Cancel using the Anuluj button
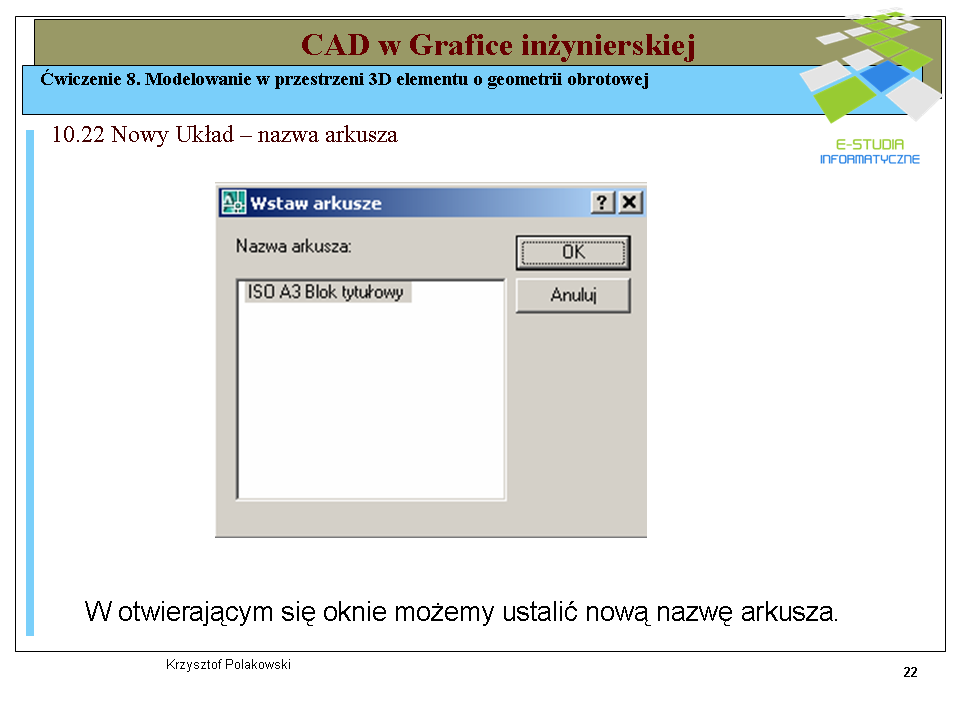 click(x=572, y=295)
